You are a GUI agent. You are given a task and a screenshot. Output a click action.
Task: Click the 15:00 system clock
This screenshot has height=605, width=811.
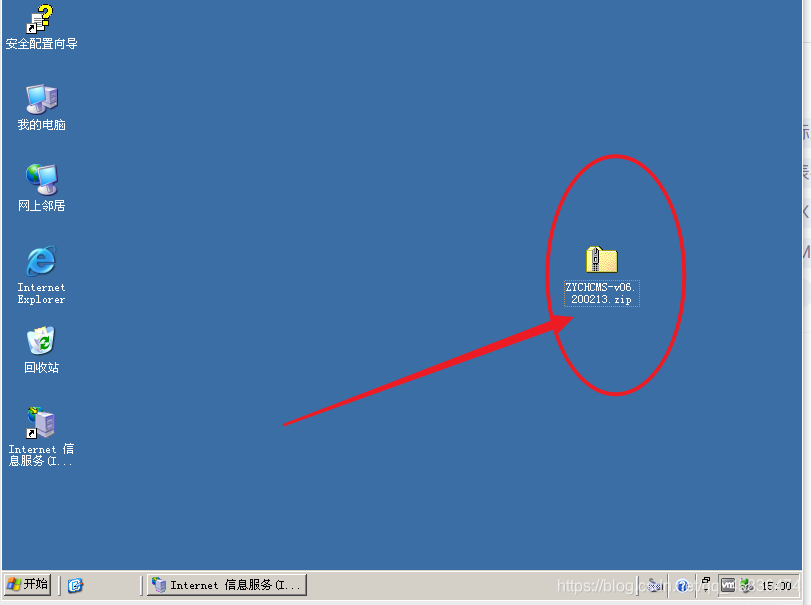pos(776,586)
